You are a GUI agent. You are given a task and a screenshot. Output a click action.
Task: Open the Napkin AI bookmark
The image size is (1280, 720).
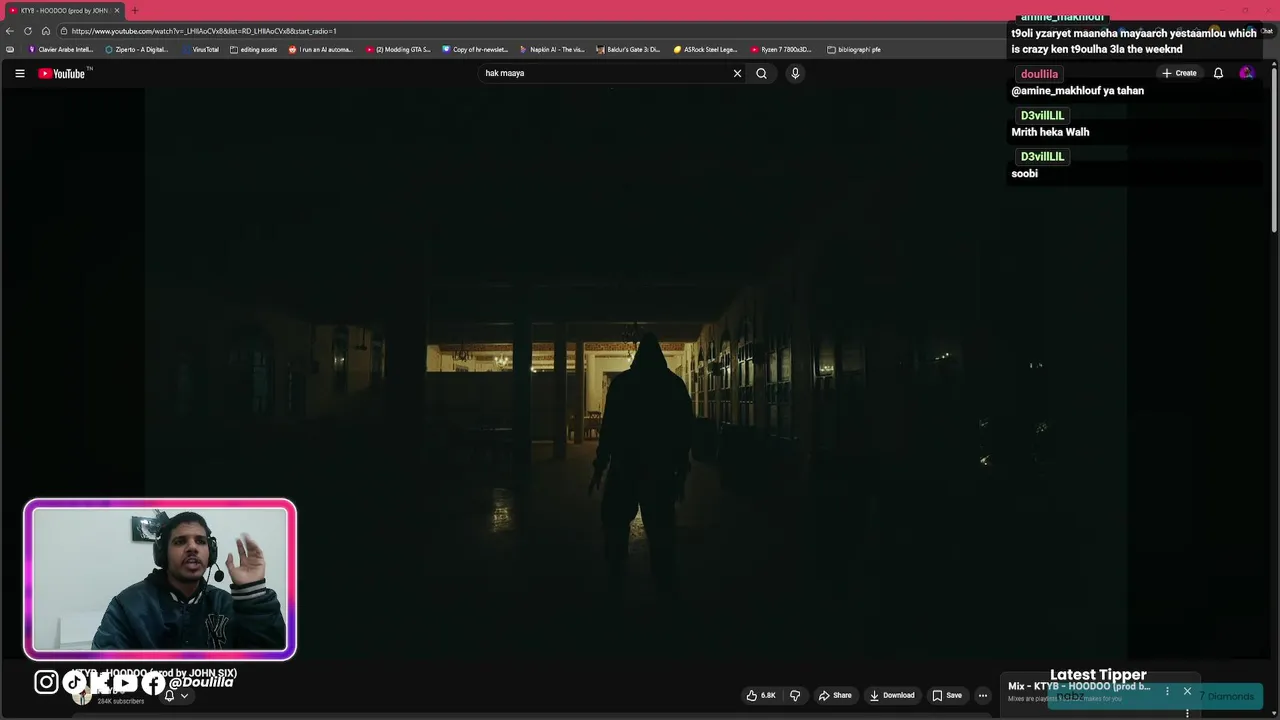(x=552, y=49)
